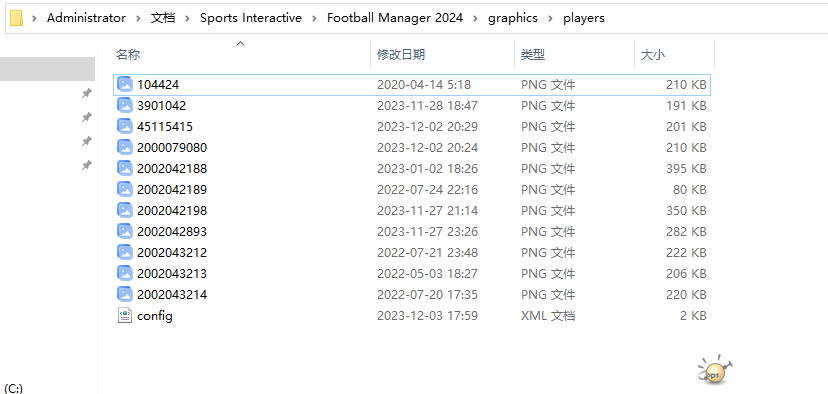828x394 pixels.
Task: Click highlighted item in navigation pane
Action: coord(48,69)
